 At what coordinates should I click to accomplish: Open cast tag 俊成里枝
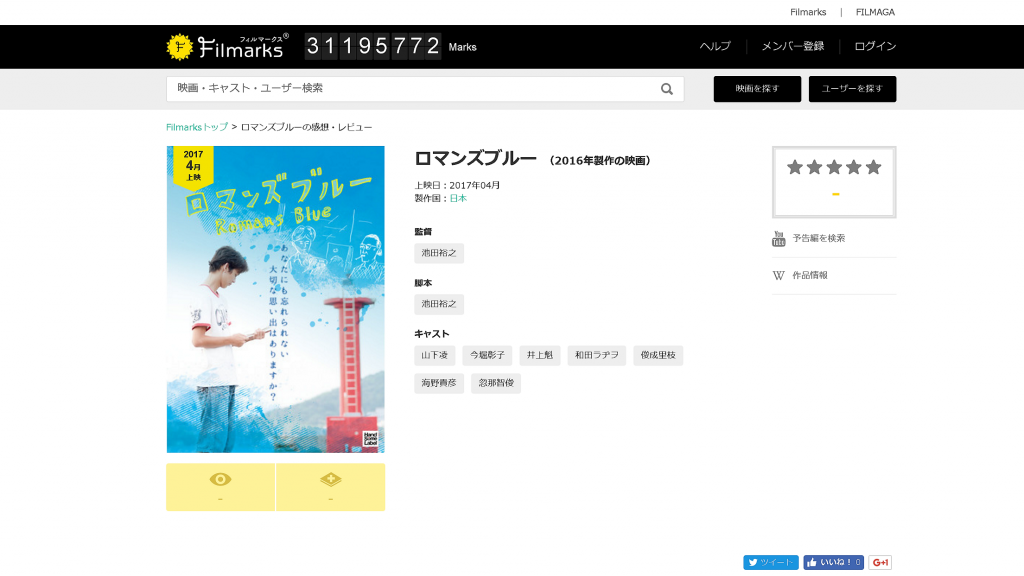pyautogui.click(x=658, y=355)
